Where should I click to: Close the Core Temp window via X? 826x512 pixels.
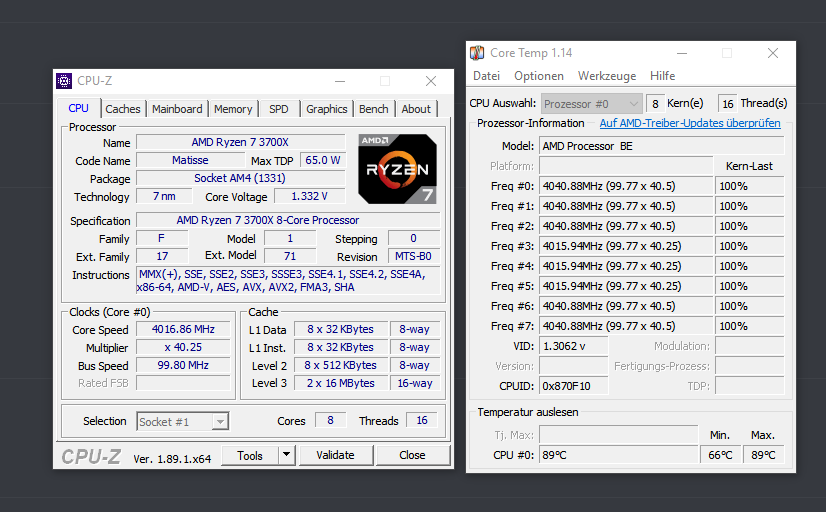click(773, 53)
